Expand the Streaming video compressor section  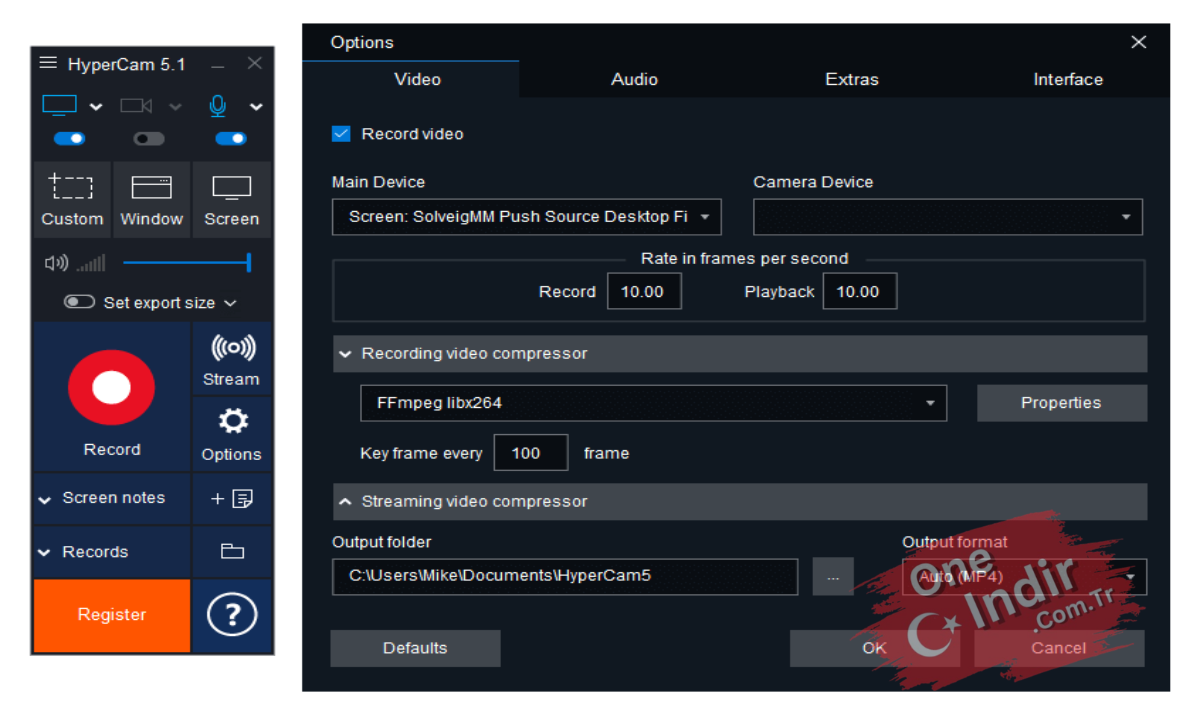pos(740,502)
